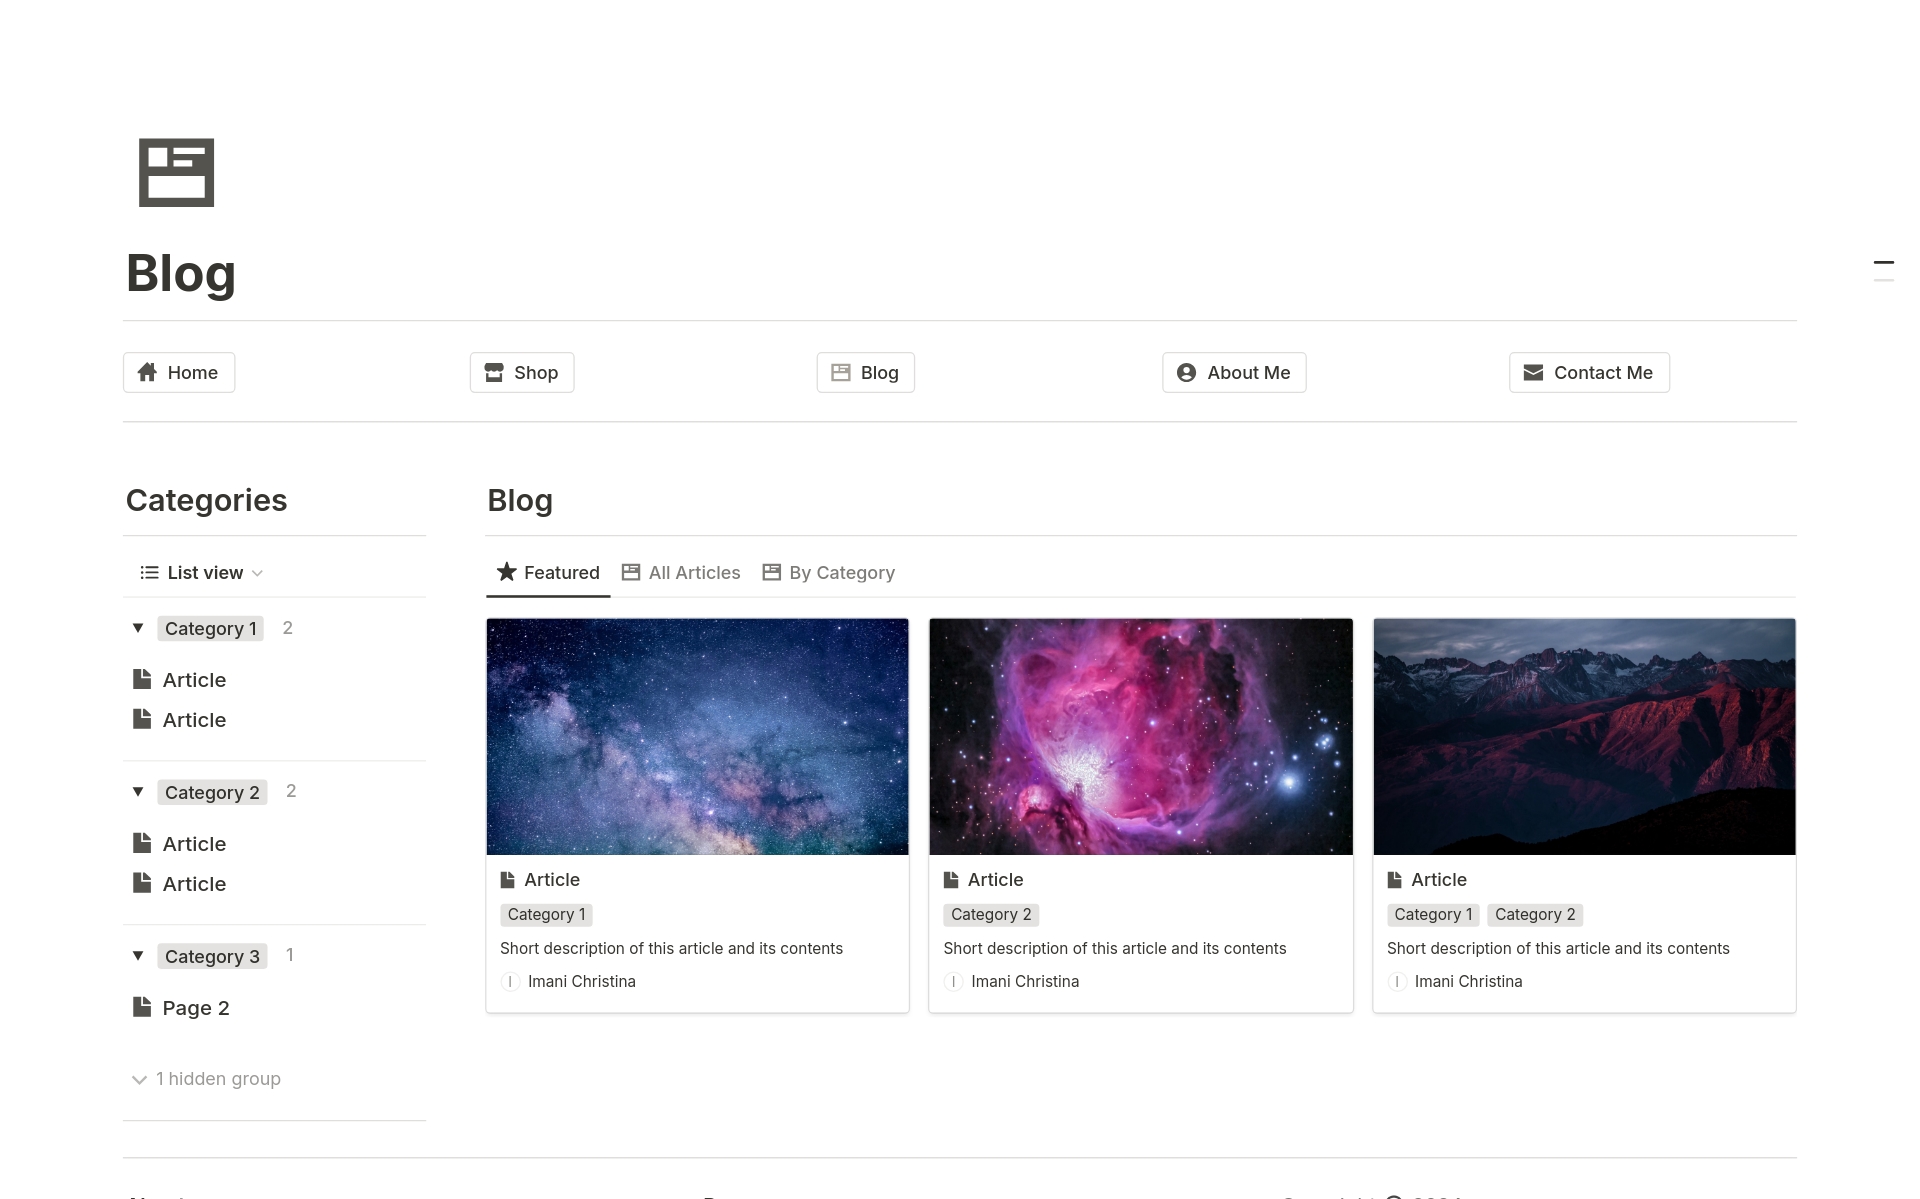Click the large Blog page icon

pyautogui.click(x=176, y=172)
